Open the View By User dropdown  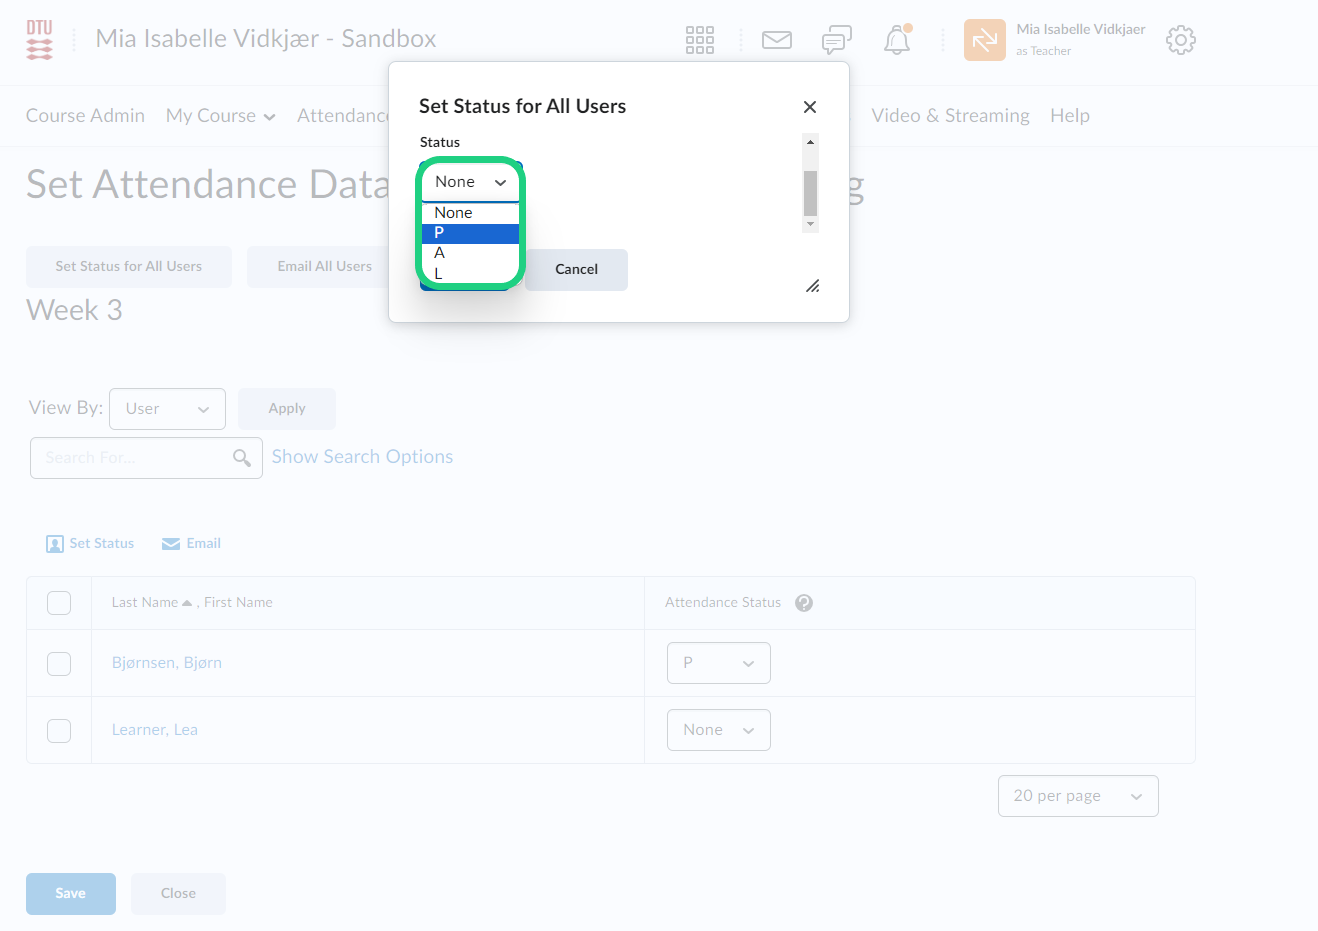coord(167,409)
